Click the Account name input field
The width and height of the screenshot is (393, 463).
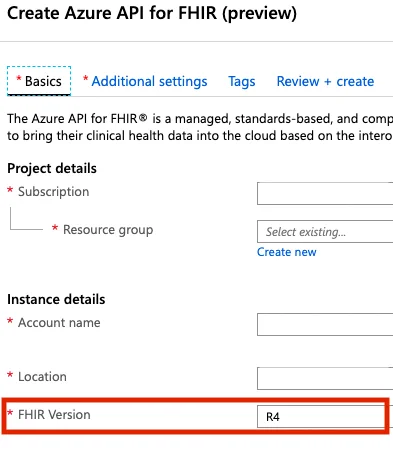325,324
